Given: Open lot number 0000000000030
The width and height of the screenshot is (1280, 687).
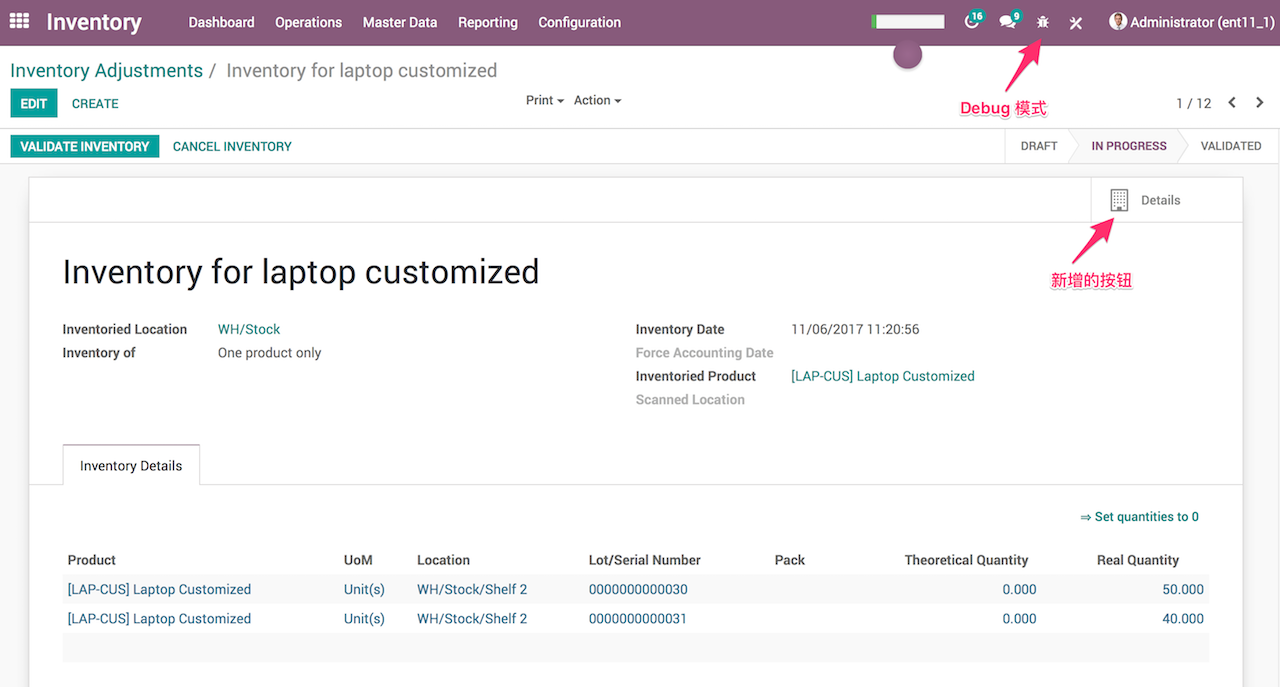Looking at the screenshot, I should pyautogui.click(x=638, y=589).
